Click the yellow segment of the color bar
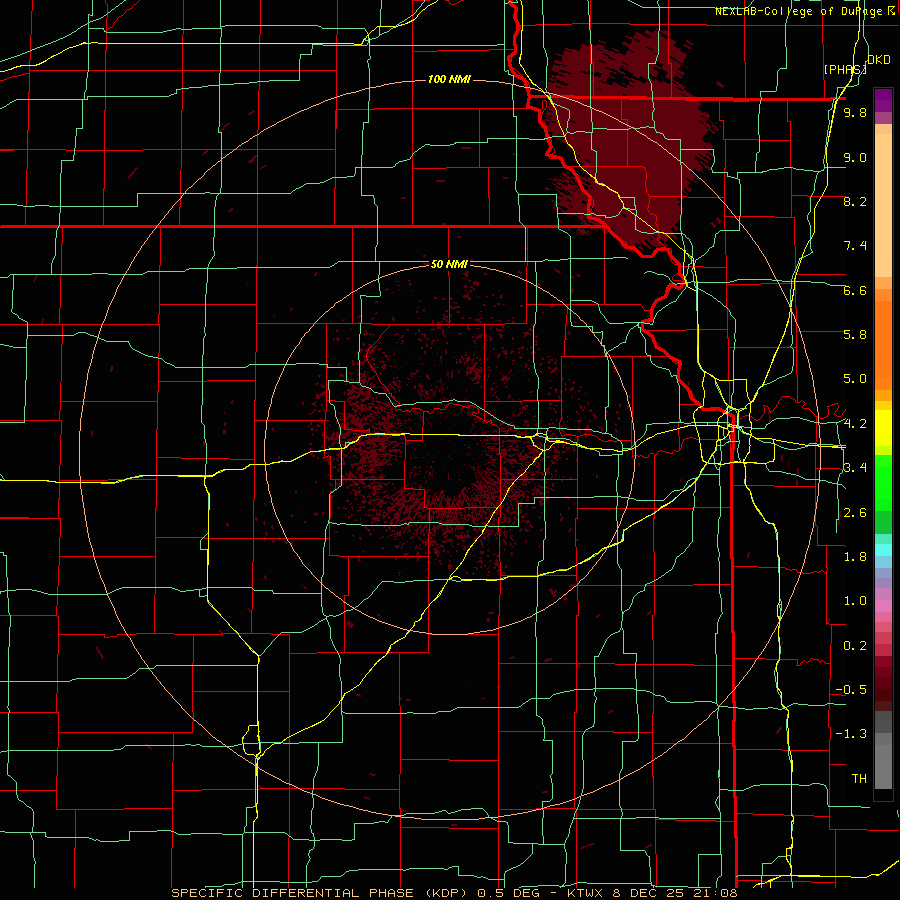Viewport: 900px width, 900px height. (883, 428)
